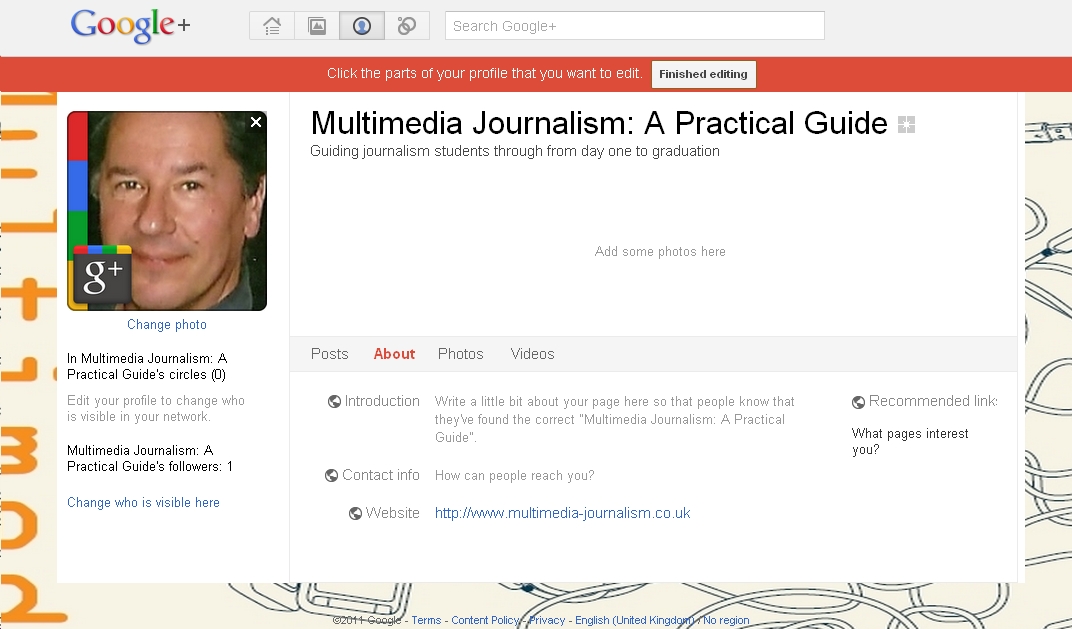Click Add some photos here area
Screen dimensions: 1072x629
[660, 252]
